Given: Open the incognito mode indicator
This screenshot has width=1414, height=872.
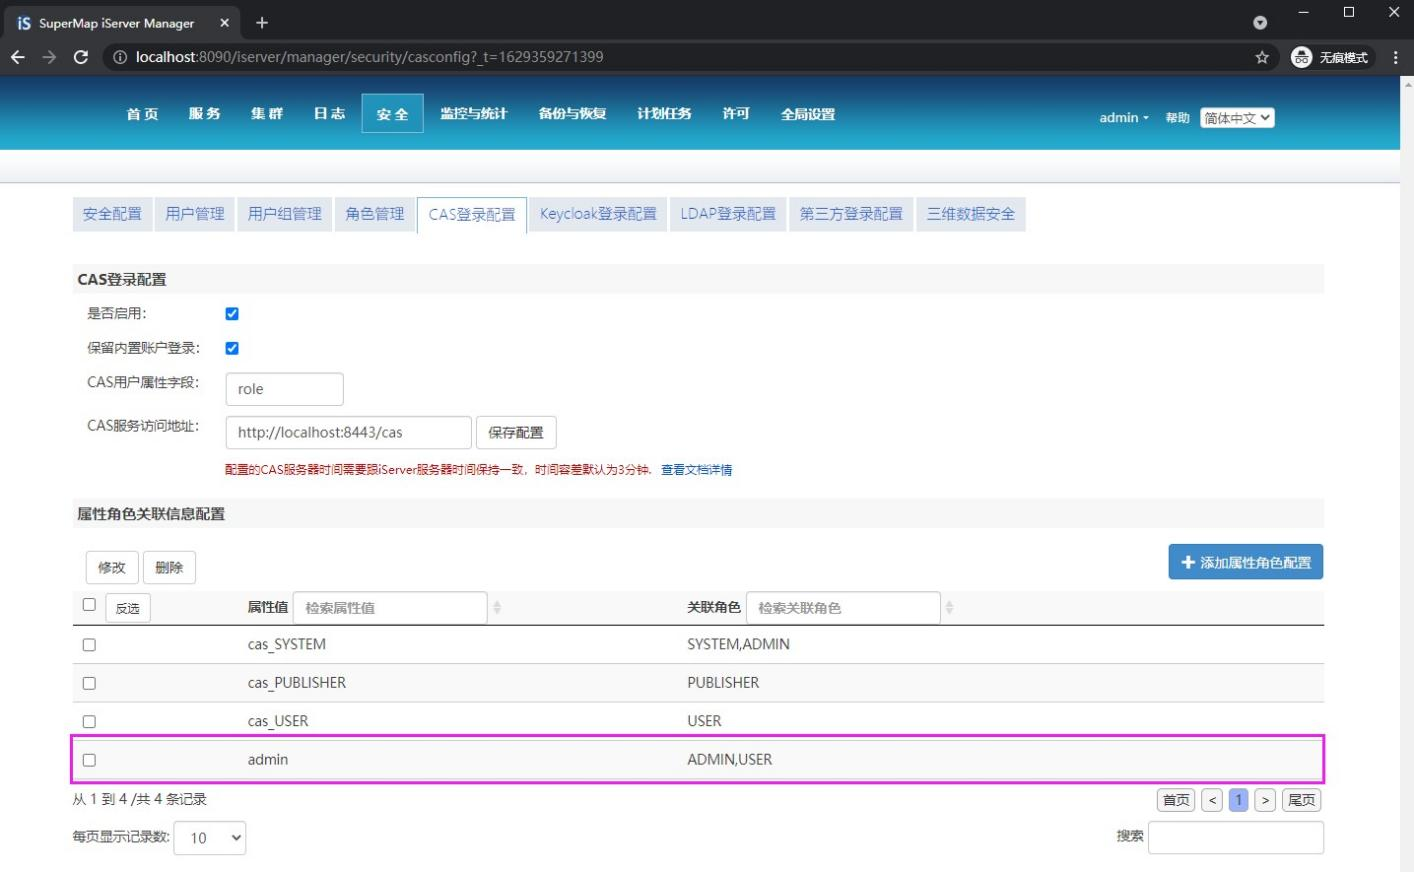Looking at the screenshot, I should click(1331, 57).
